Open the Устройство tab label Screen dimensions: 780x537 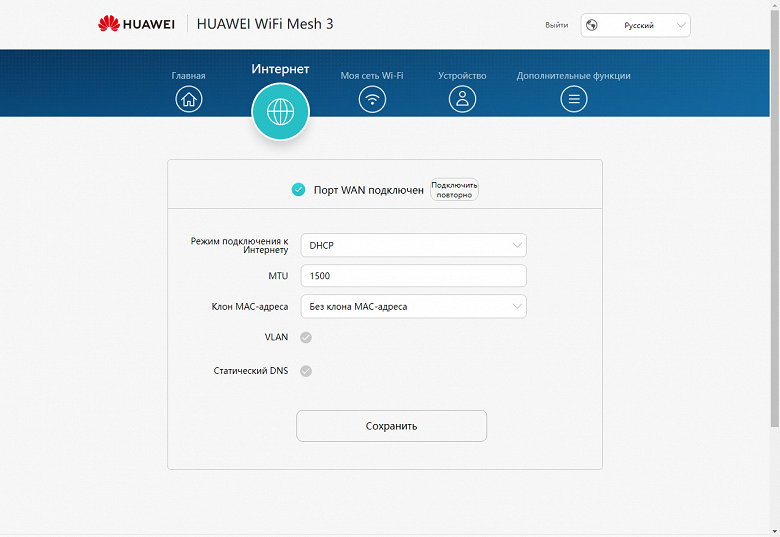coord(462,76)
